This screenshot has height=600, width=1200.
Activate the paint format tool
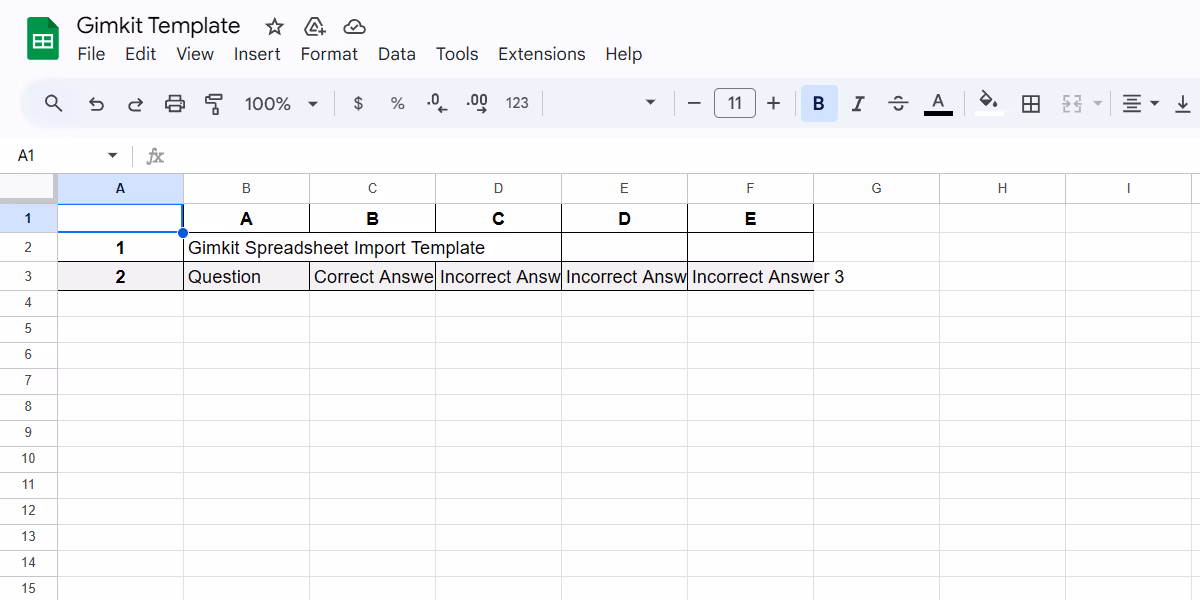[214, 103]
